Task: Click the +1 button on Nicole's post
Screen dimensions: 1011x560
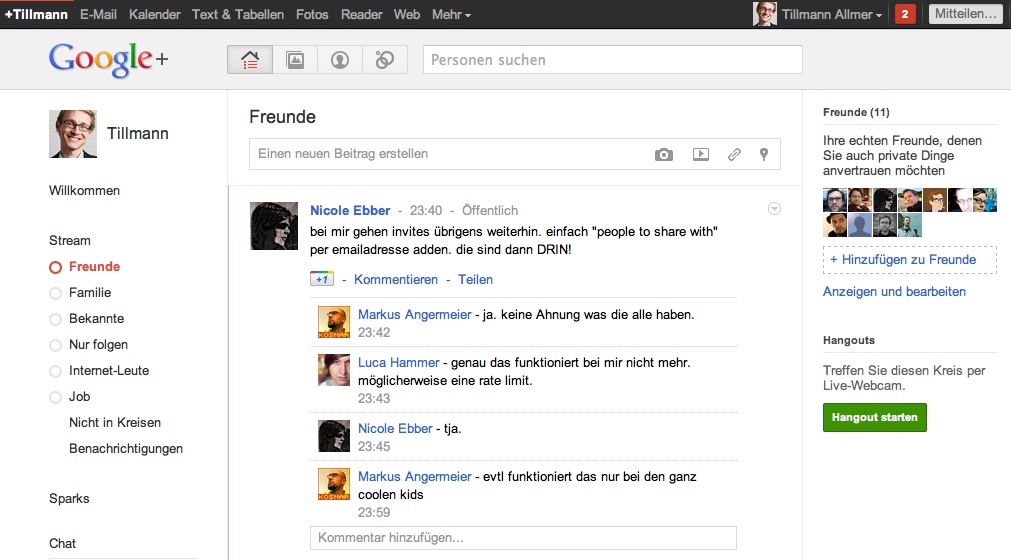Action: tap(322, 279)
